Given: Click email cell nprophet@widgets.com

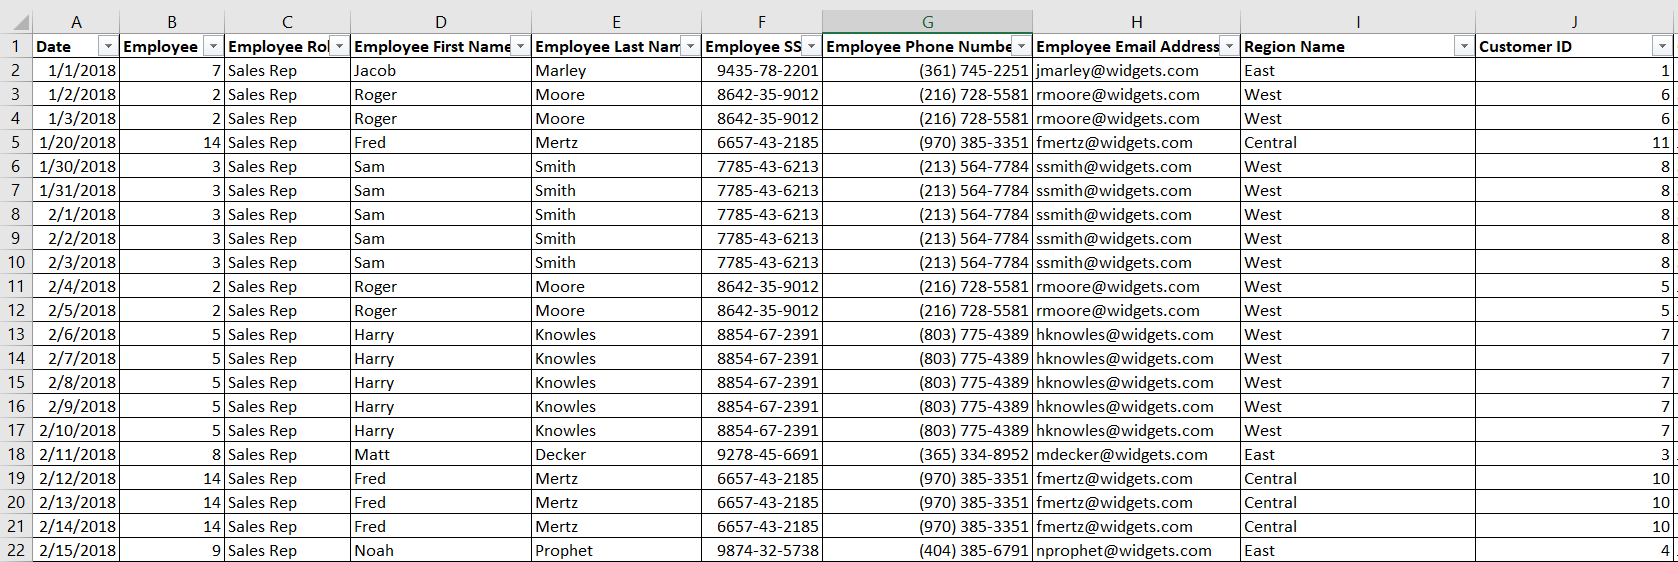Looking at the screenshot, I should [x=1137, y=550].
